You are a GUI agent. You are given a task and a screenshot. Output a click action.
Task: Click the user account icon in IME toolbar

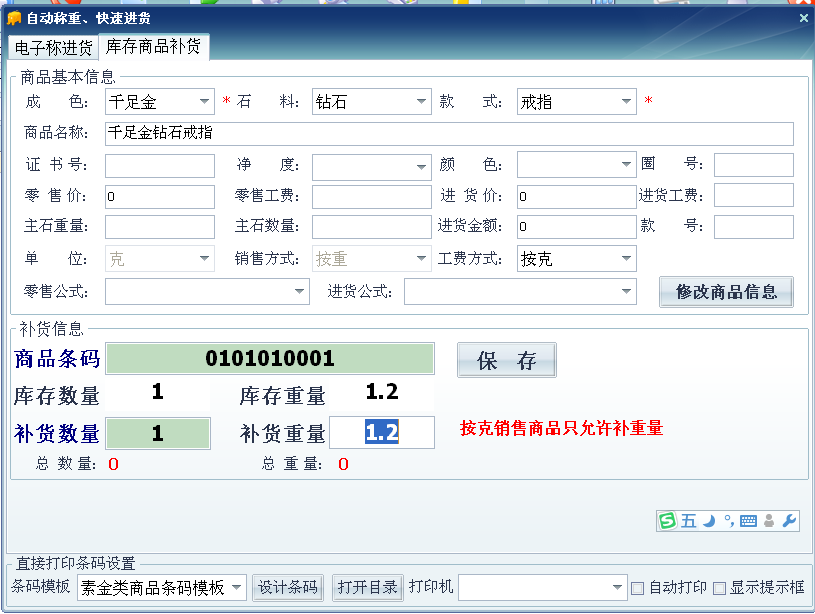pos(768,521)
